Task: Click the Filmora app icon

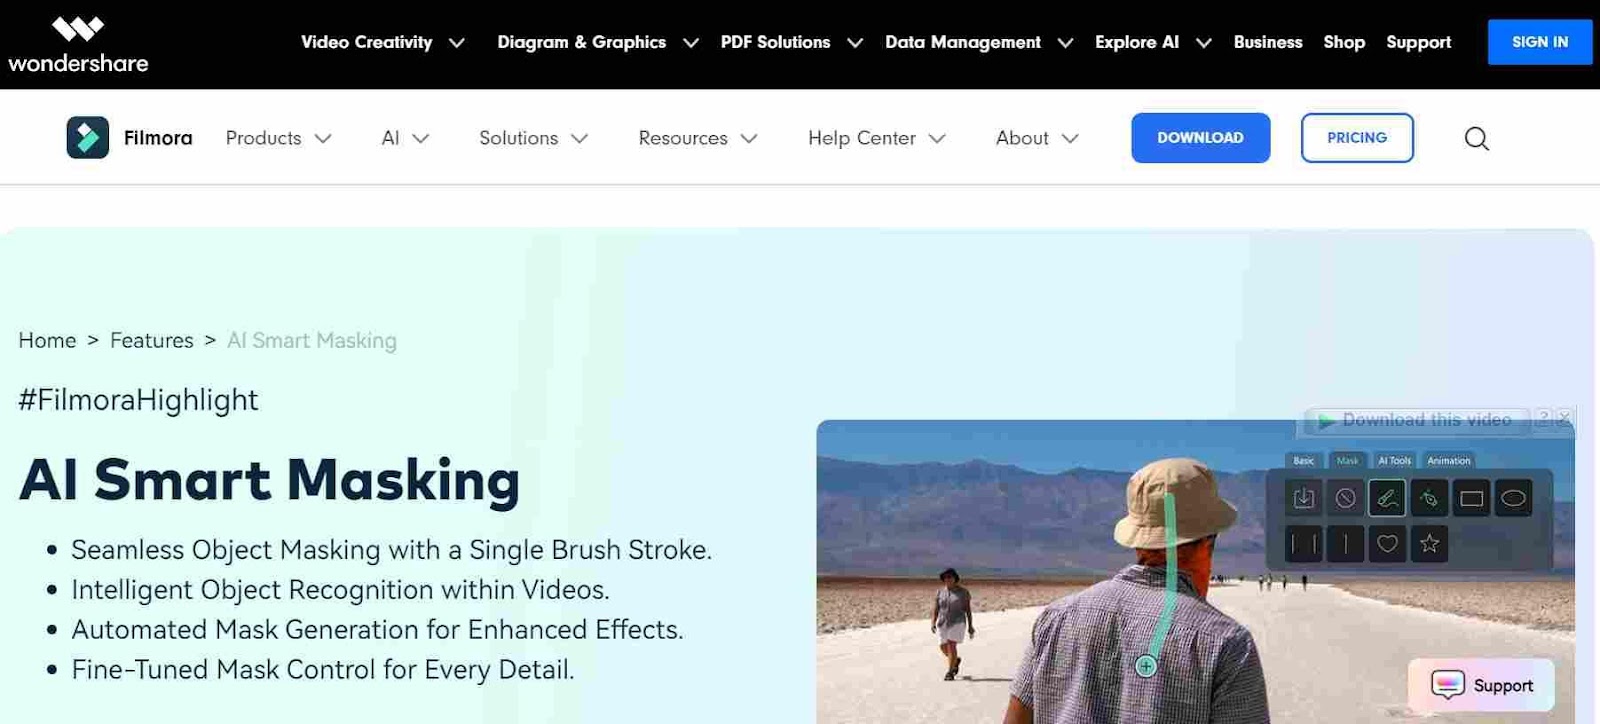Action: (x=88, y=138)
